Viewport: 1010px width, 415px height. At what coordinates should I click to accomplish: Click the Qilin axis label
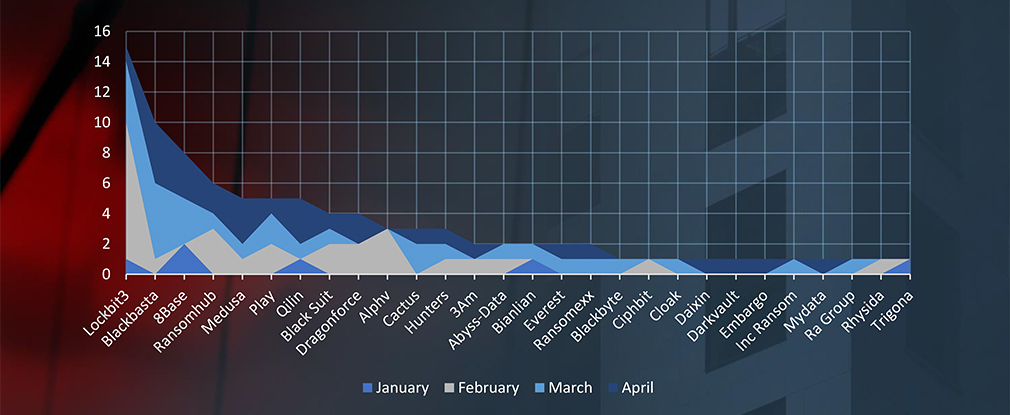[x=289, y=303]
